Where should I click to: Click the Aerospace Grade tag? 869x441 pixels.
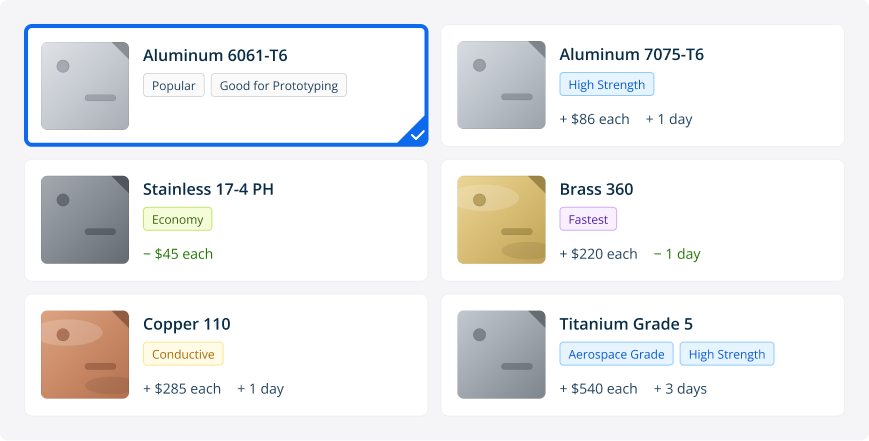[x=616, y=354]
